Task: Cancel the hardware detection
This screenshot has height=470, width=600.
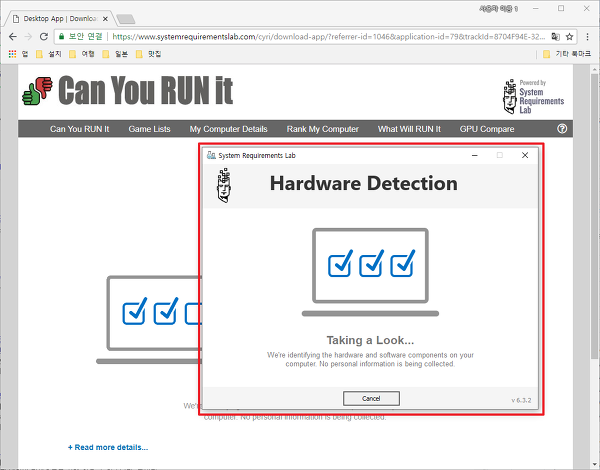Action: click(371, 398)
